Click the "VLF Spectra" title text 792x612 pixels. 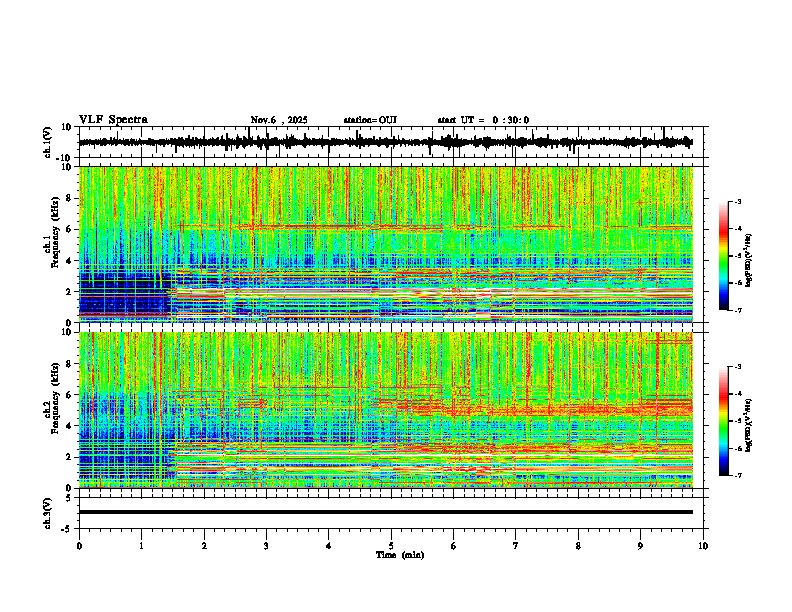tap(113, 120)
